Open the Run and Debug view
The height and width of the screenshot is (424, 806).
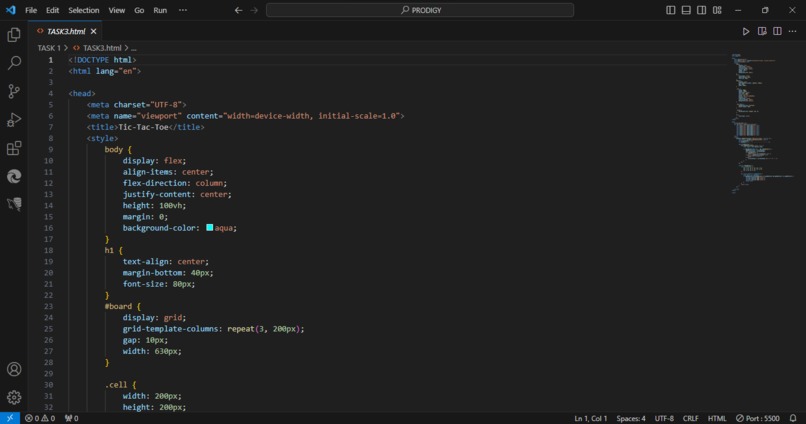(x=14, y=120)
